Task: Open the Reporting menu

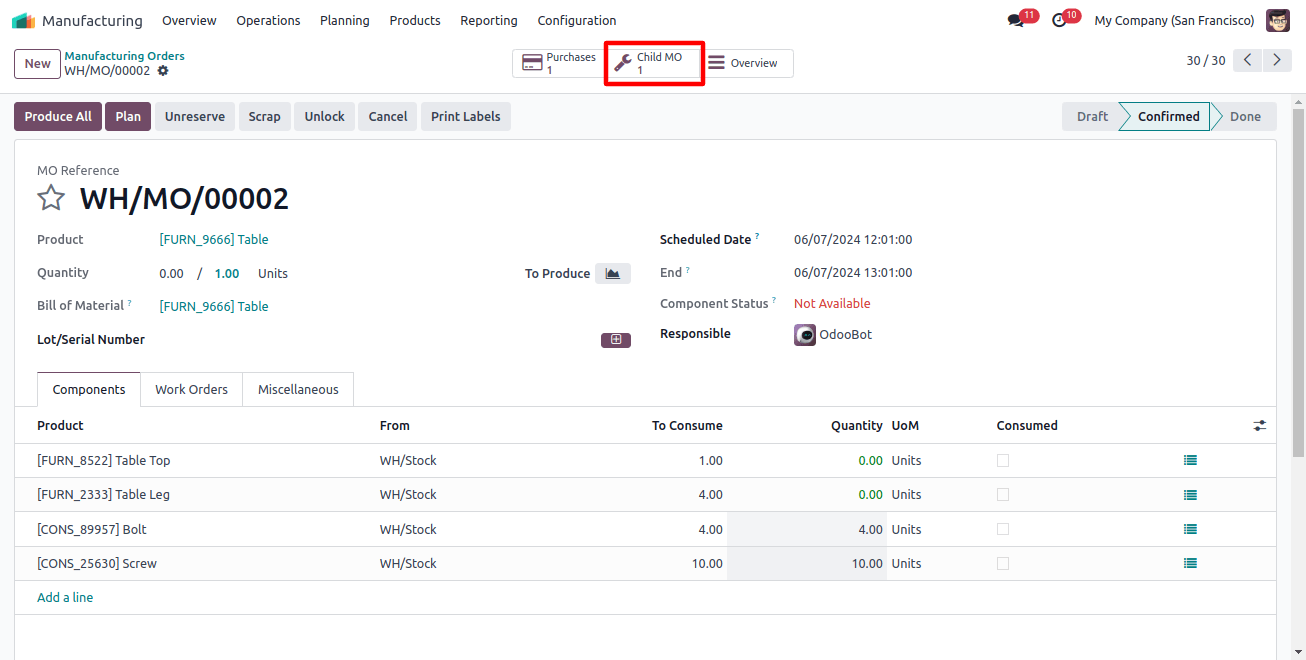Action: click(x=489, y=20)
